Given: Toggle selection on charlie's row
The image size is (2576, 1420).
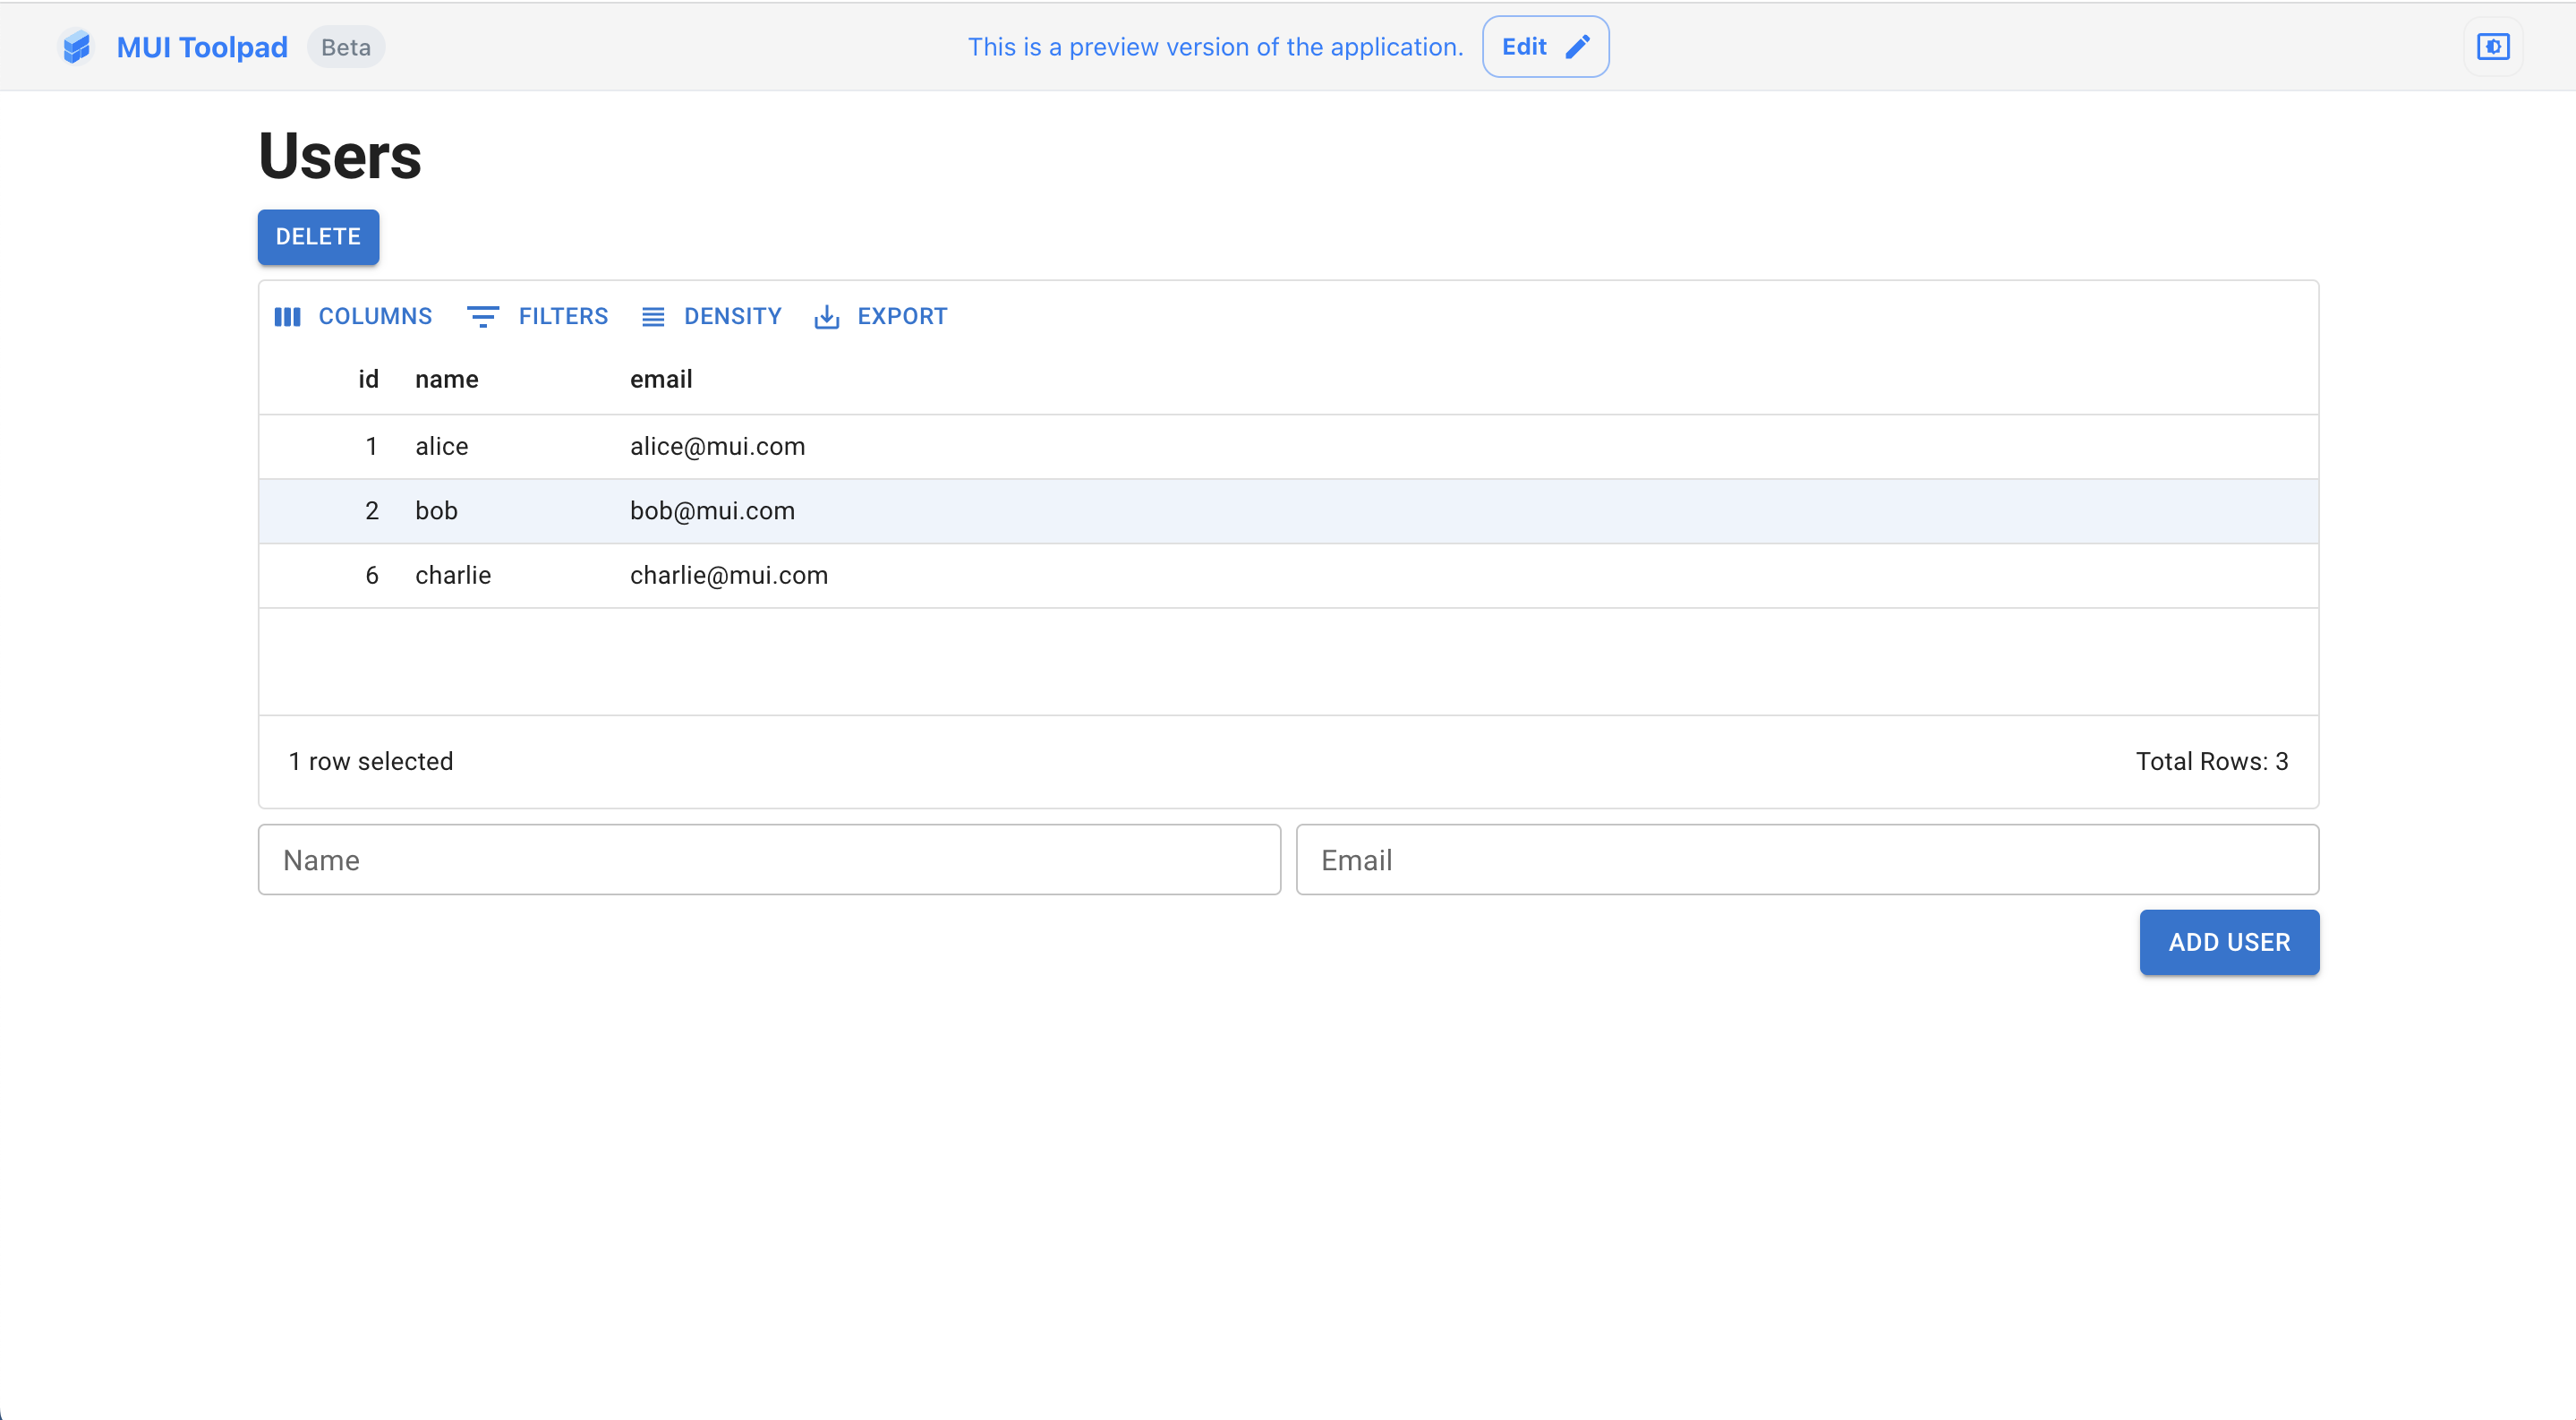Looking at the screenshot, I should (x=1288, y=576).
